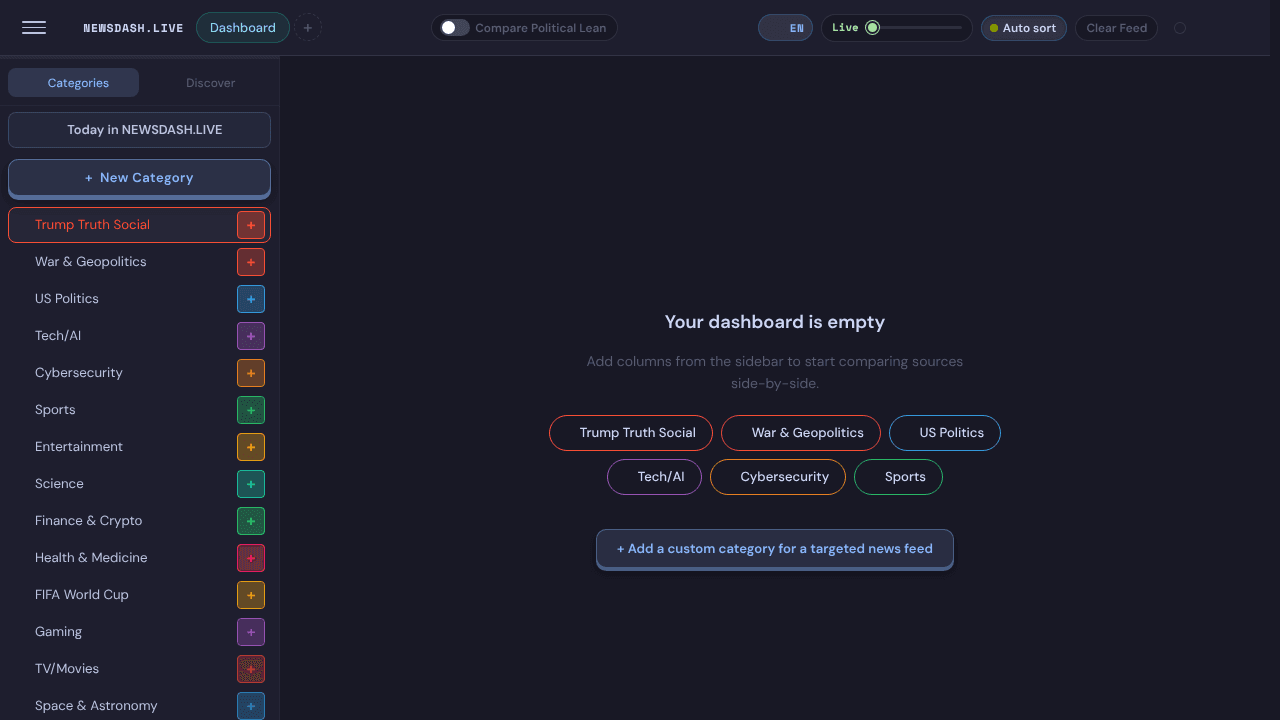This screenshot has width=1280, height=720.
Task: Click the NEWSDASH.LIVE logo
Action: click(133, 28)
